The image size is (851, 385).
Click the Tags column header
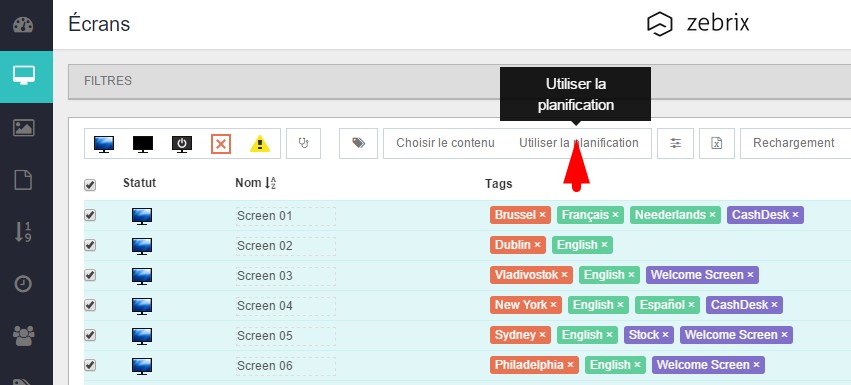[499, 184]
